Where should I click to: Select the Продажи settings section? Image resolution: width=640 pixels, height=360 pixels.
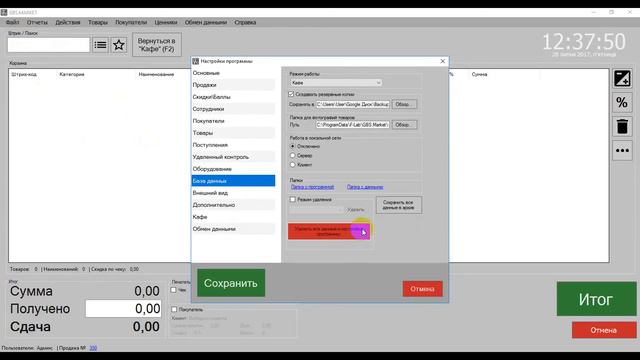[x=233, y=85]
